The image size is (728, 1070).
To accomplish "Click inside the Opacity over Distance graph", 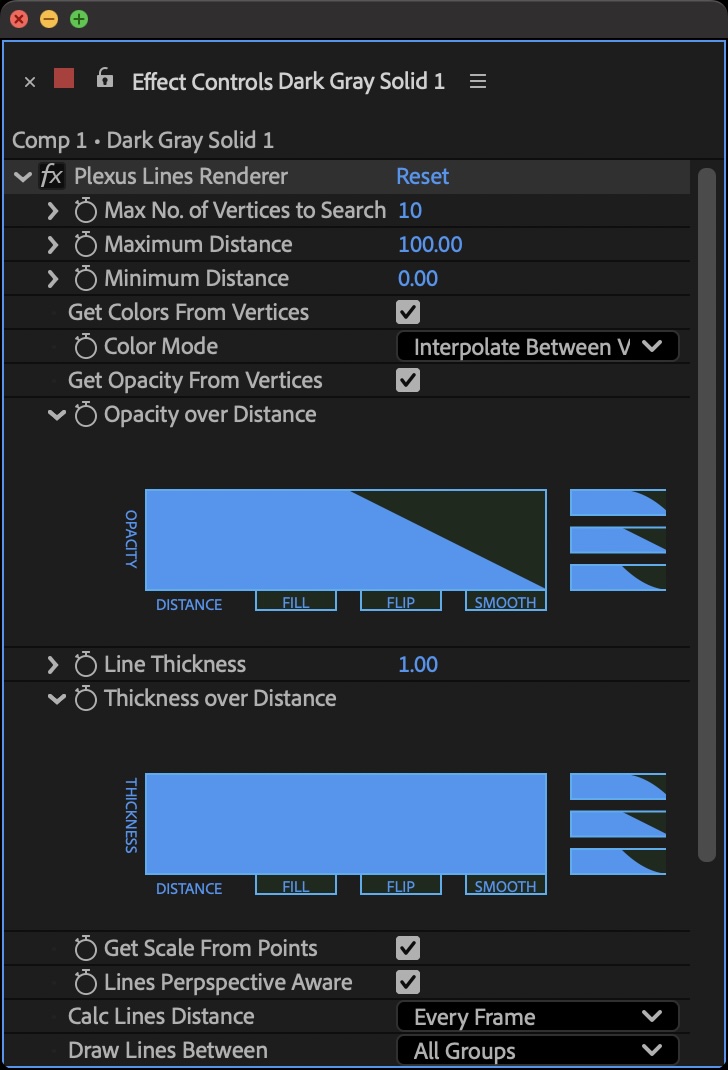I will coord(346,540).
